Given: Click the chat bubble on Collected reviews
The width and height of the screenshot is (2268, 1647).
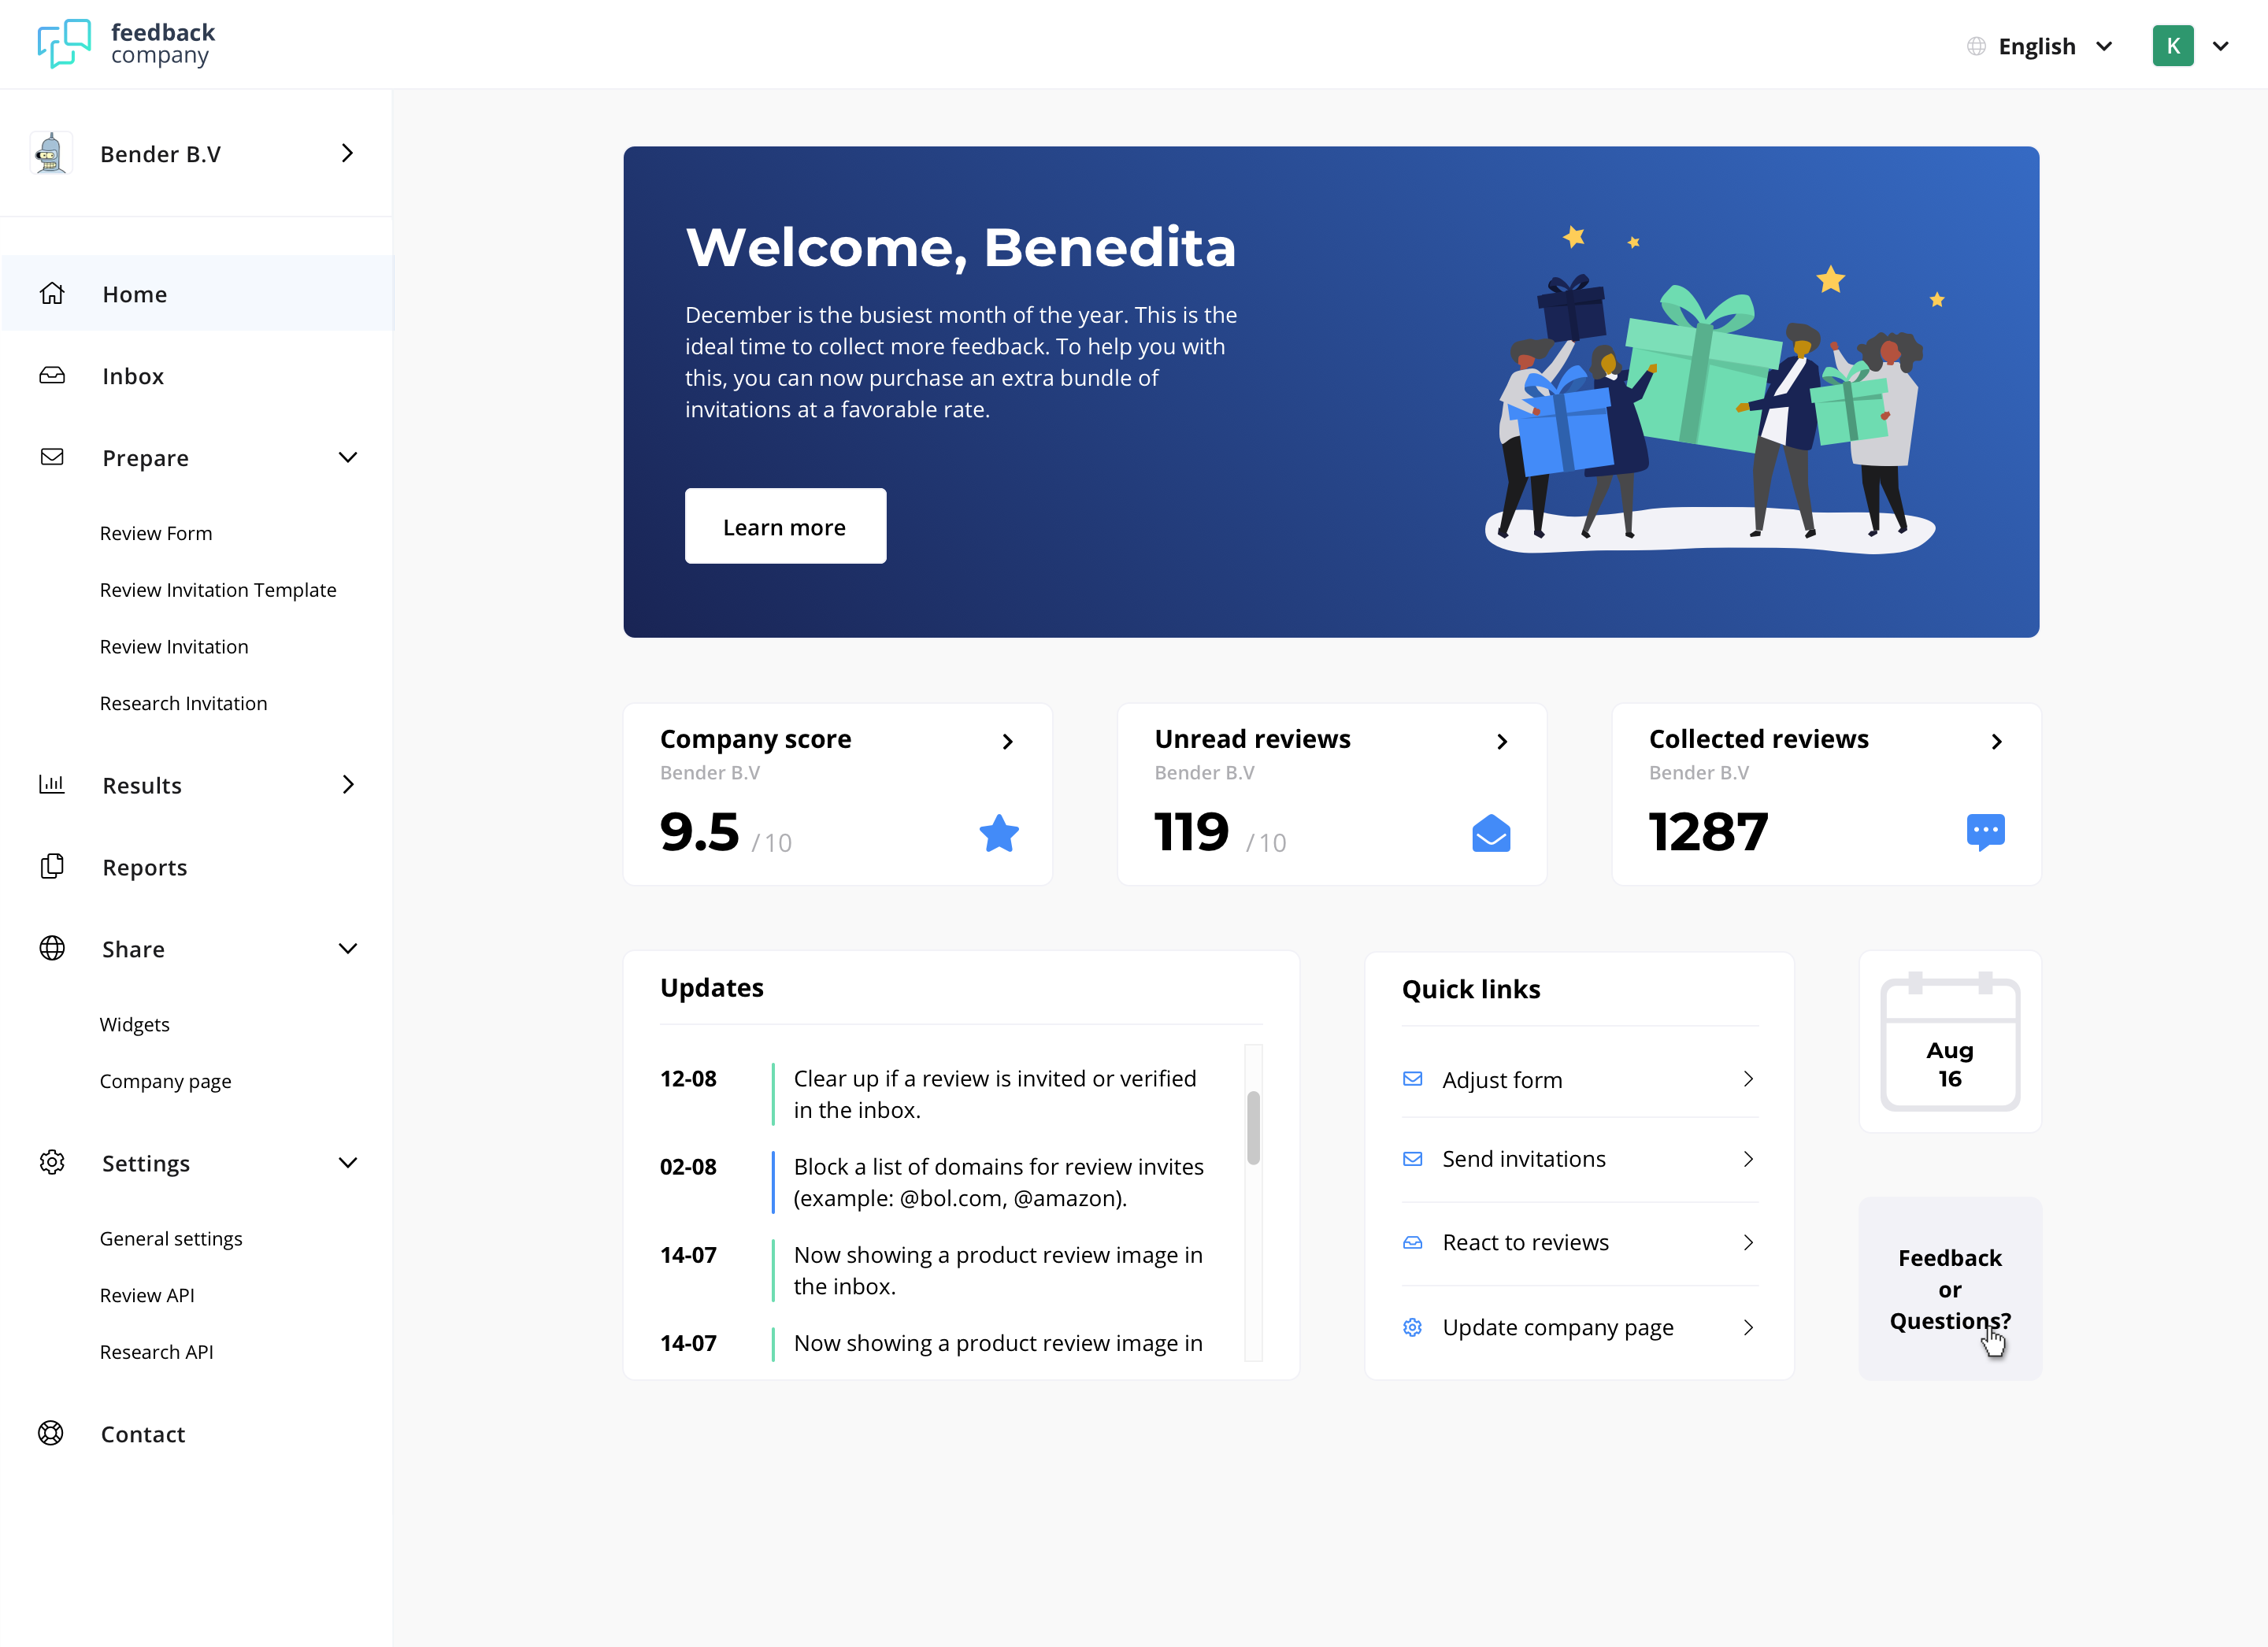Looking at the screenshot, I should (x=1985, y=832).
